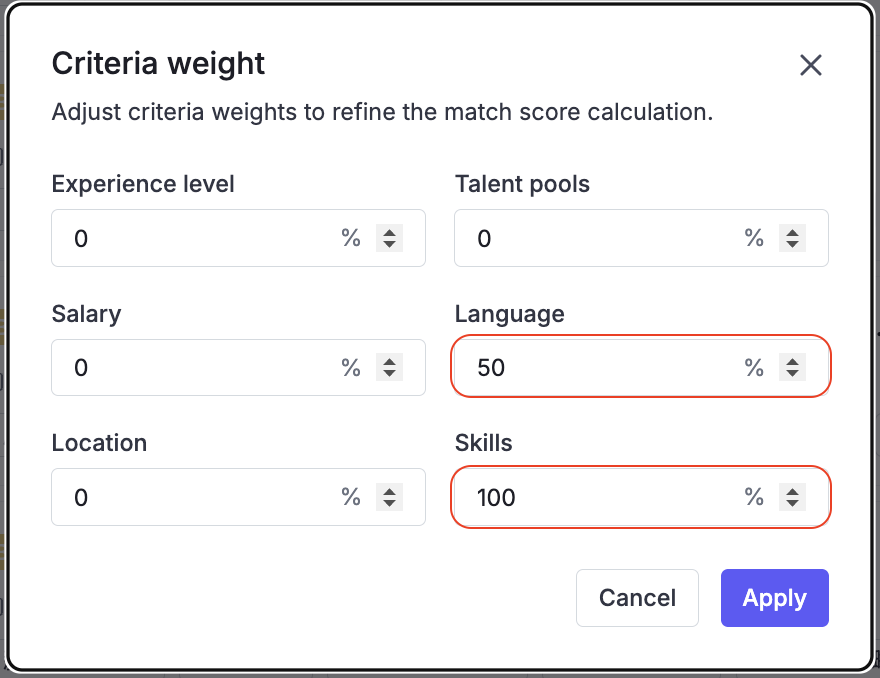Decrease Skills weight with down arrow

click(792, 503)
